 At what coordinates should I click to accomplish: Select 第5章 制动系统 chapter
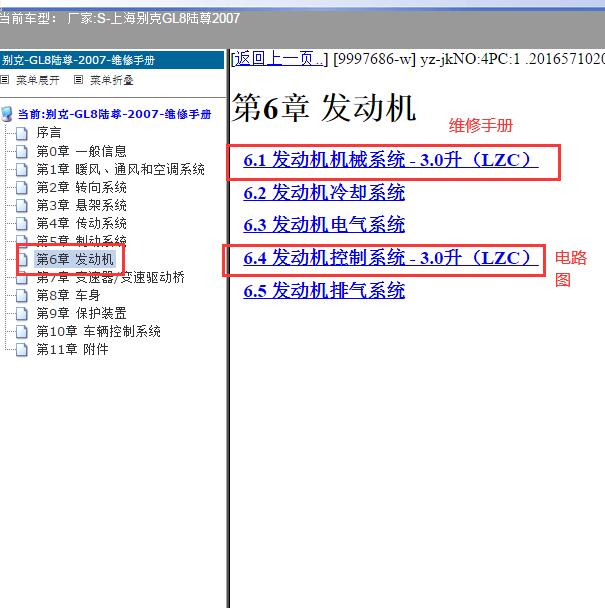click(x=81, y=240)
